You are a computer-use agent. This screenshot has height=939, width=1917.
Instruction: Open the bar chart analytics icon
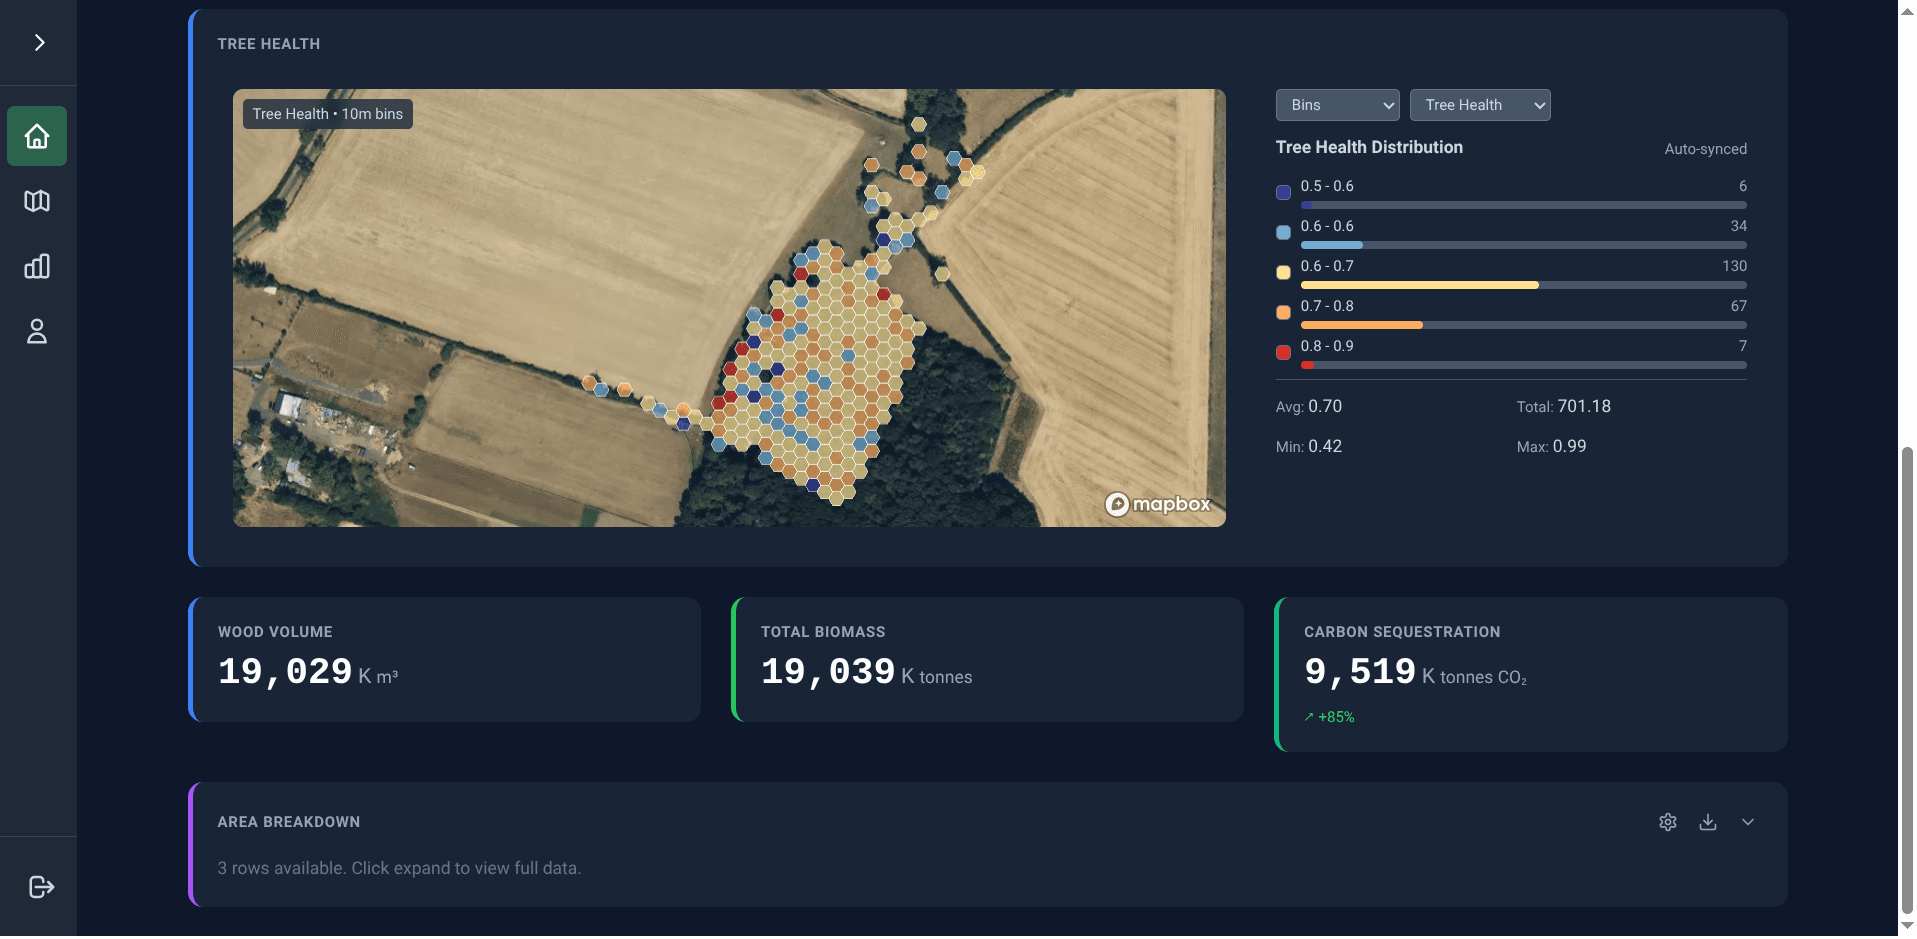[37, 266]
